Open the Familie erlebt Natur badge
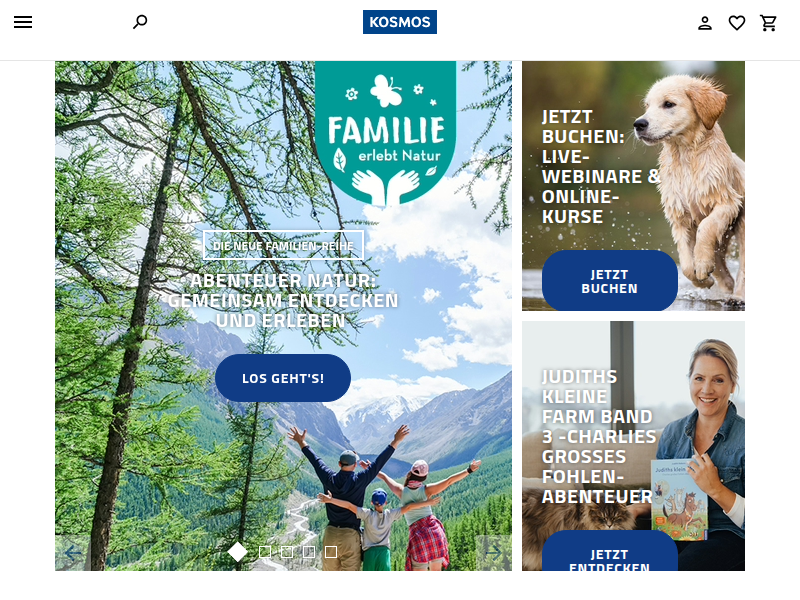Image resolution: width=800 pixels, height=600 pixels. 385,133
